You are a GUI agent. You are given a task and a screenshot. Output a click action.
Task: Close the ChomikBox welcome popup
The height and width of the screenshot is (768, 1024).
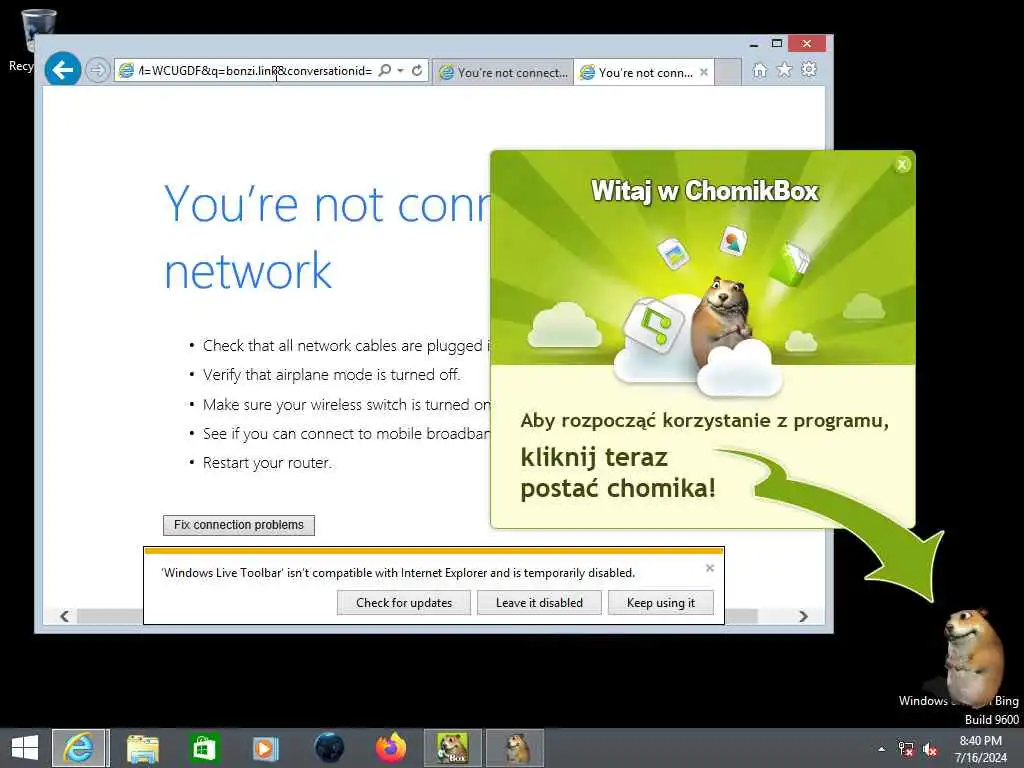[x=902, y=165]
